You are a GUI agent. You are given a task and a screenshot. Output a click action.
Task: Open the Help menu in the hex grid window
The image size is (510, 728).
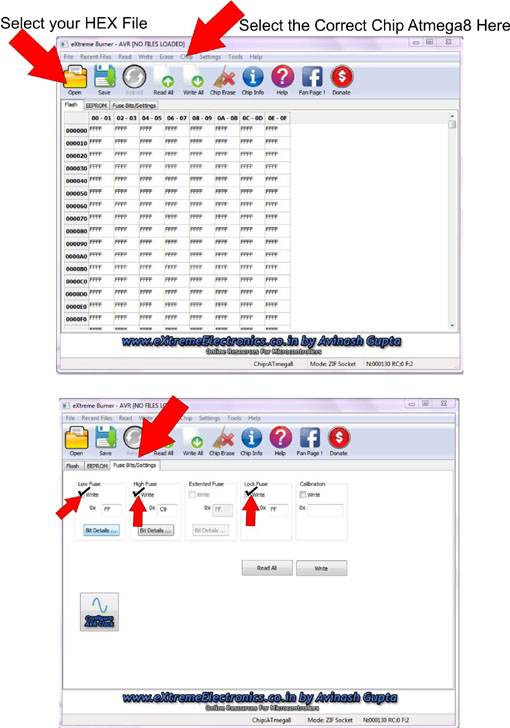(256, 57)
